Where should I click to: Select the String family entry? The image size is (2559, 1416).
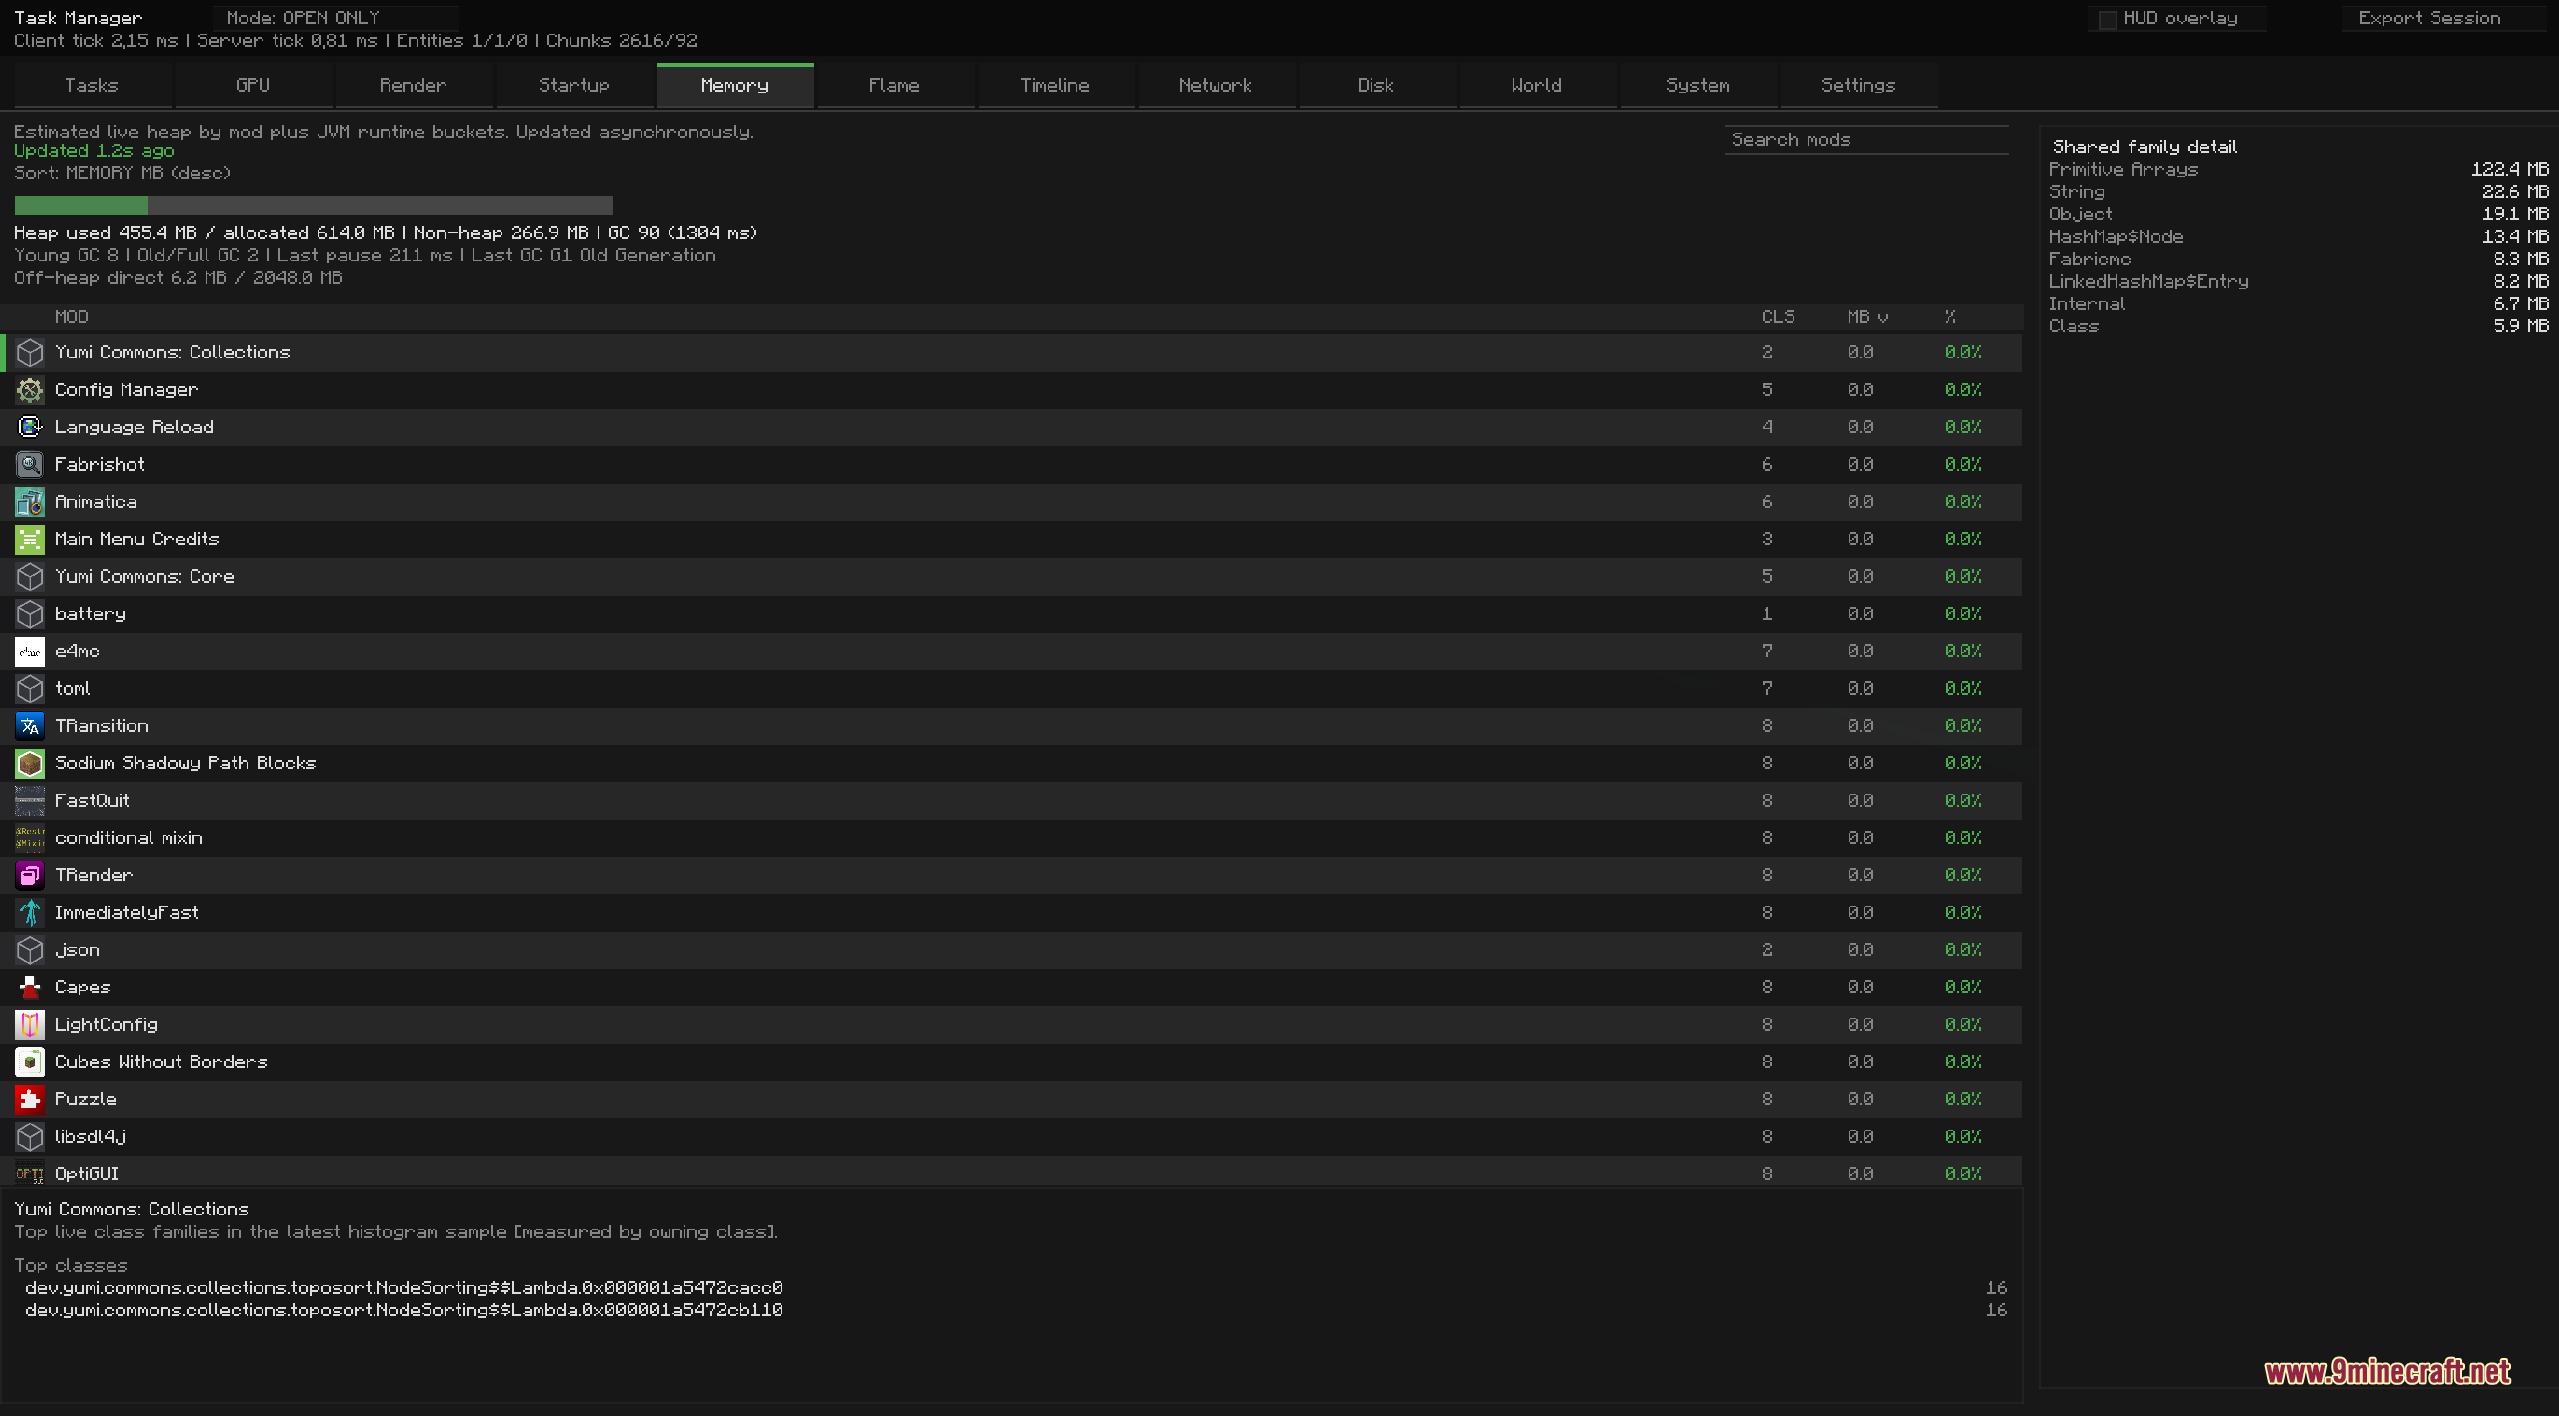tap(2298, 191)
